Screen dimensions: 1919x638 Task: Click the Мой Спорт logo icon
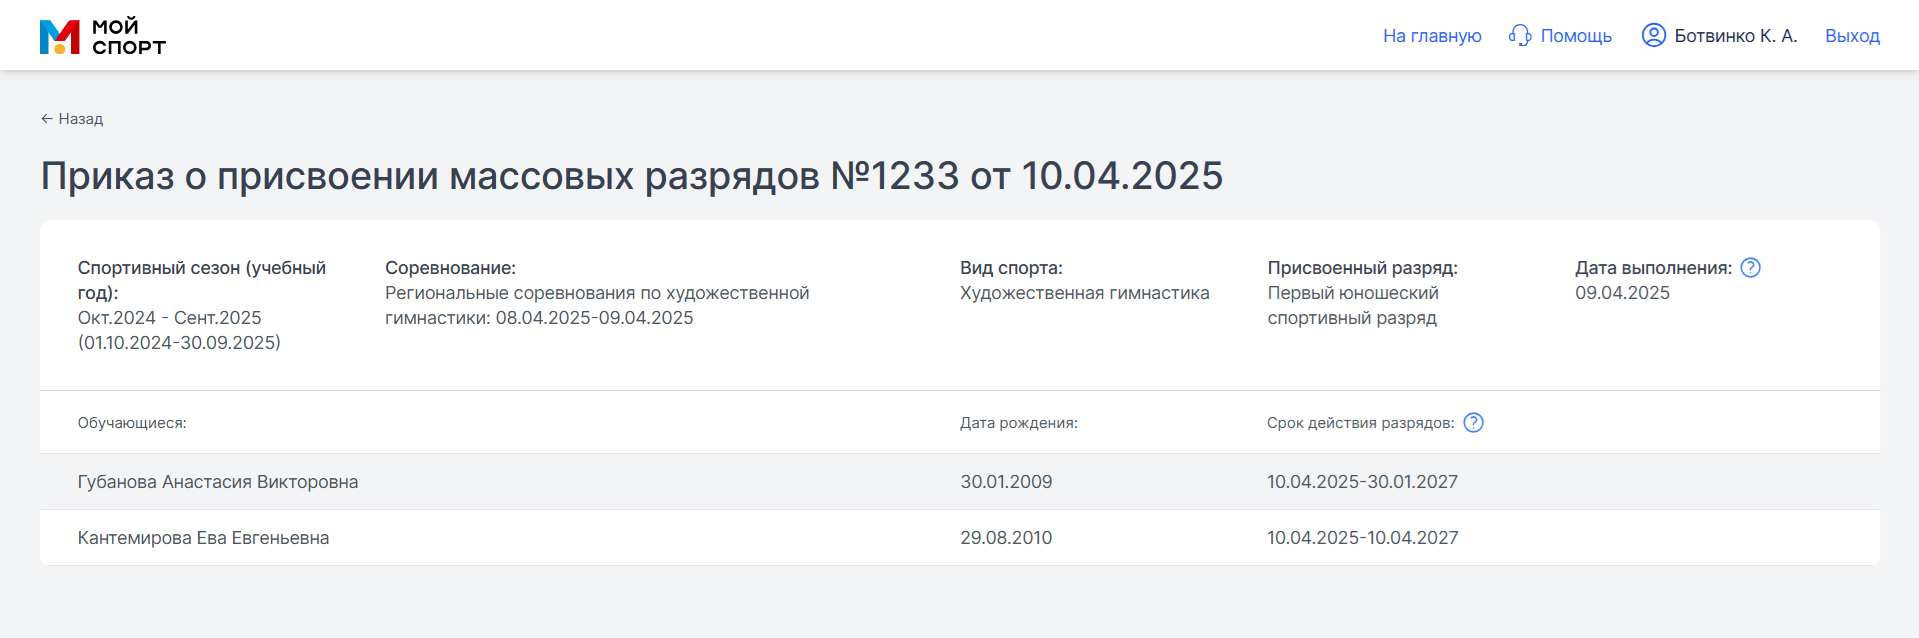[59, 37]
